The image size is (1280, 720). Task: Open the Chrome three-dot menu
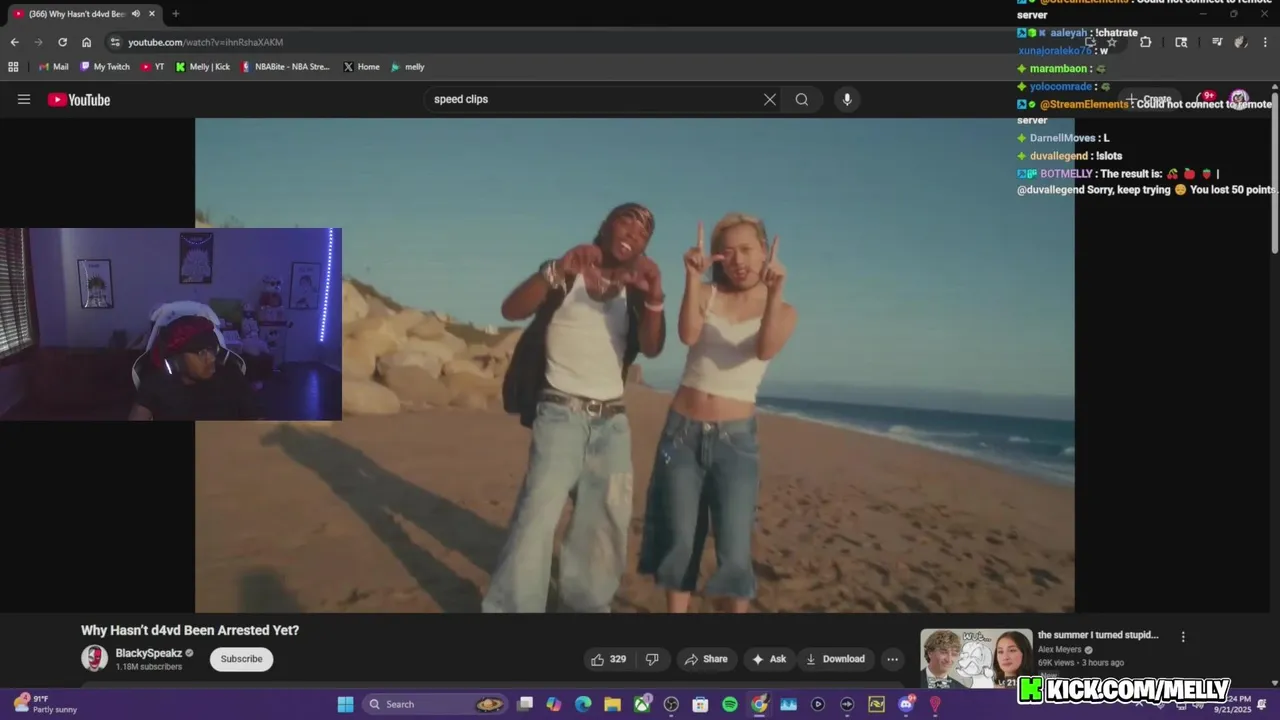(x=1266, y=42)
